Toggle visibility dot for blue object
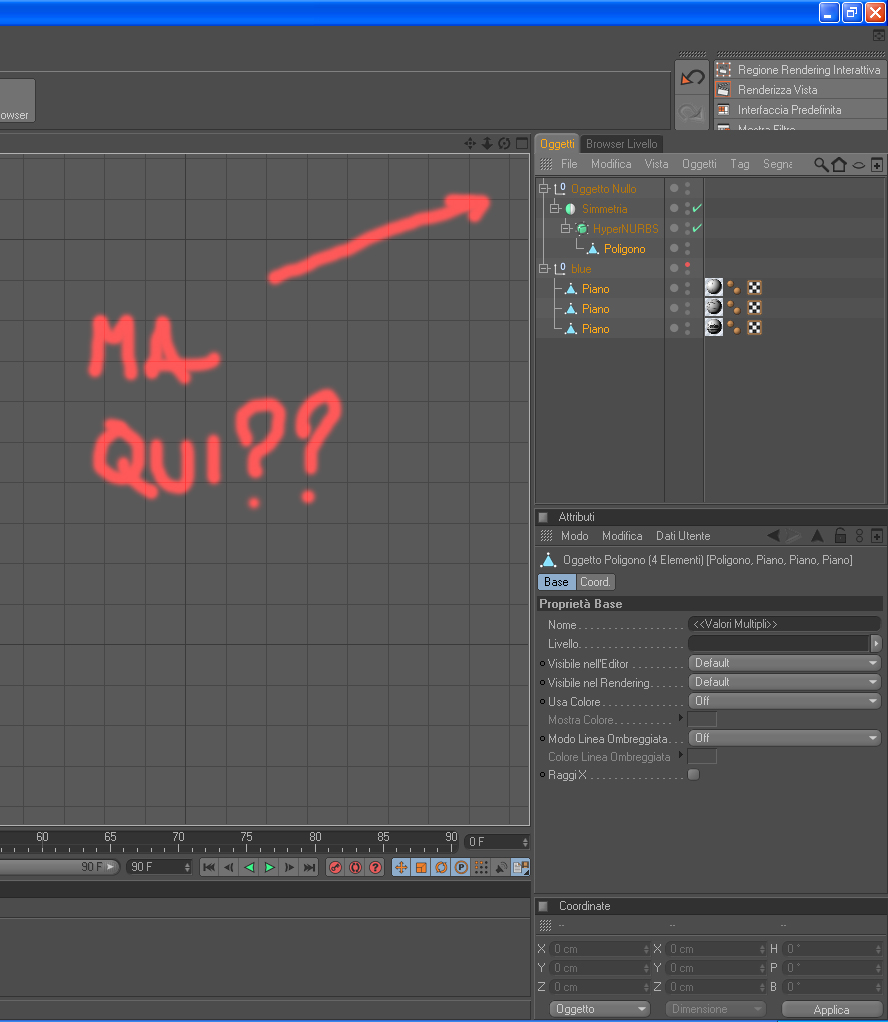 coord(674,268)
